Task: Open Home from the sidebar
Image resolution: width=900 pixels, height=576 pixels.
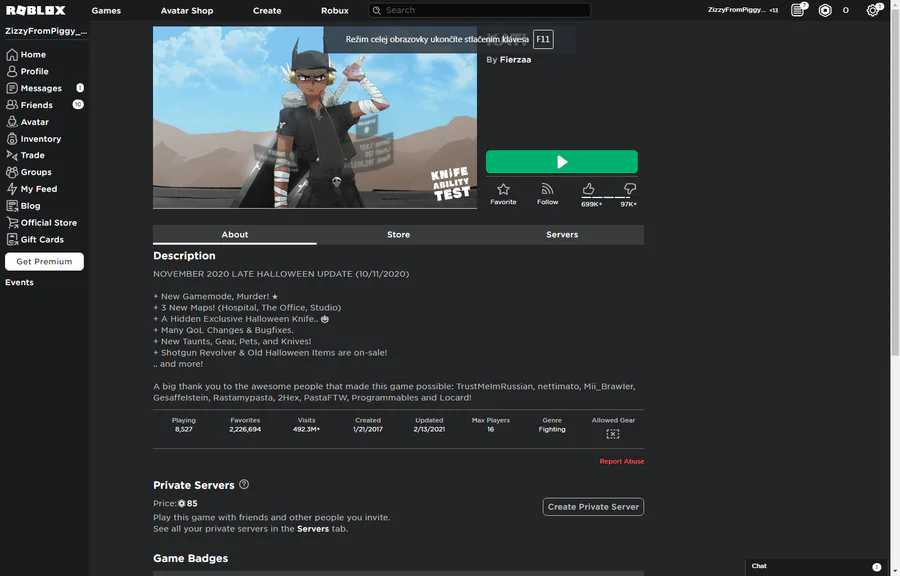Action: tap(26, 55)
